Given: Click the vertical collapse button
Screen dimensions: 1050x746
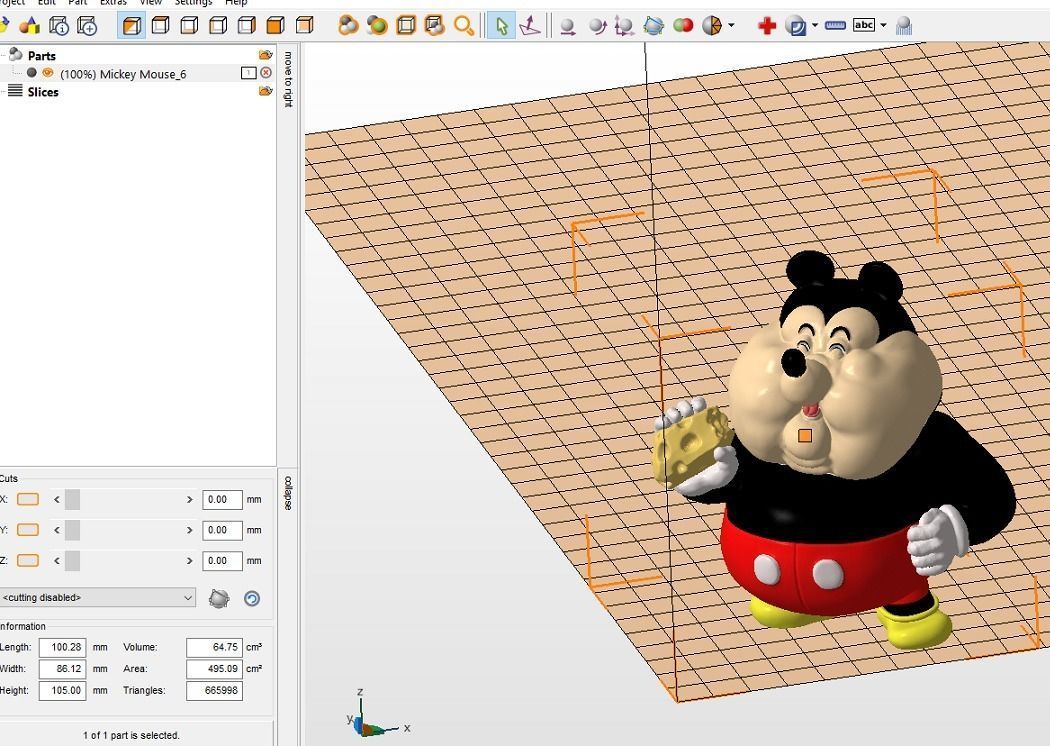Looking at the screenshot, I should point(288,492).
